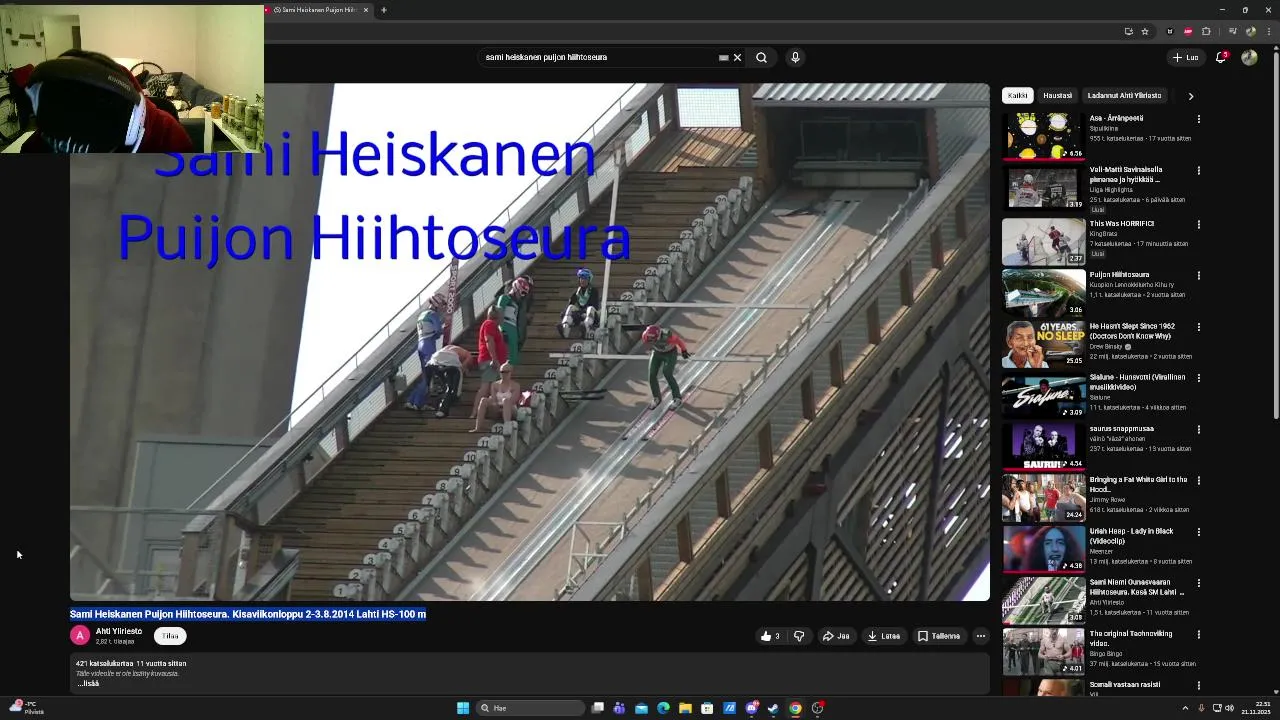Click the Luo create button
This screenshot has height=720, width=1280.
tap(1186, 57)
